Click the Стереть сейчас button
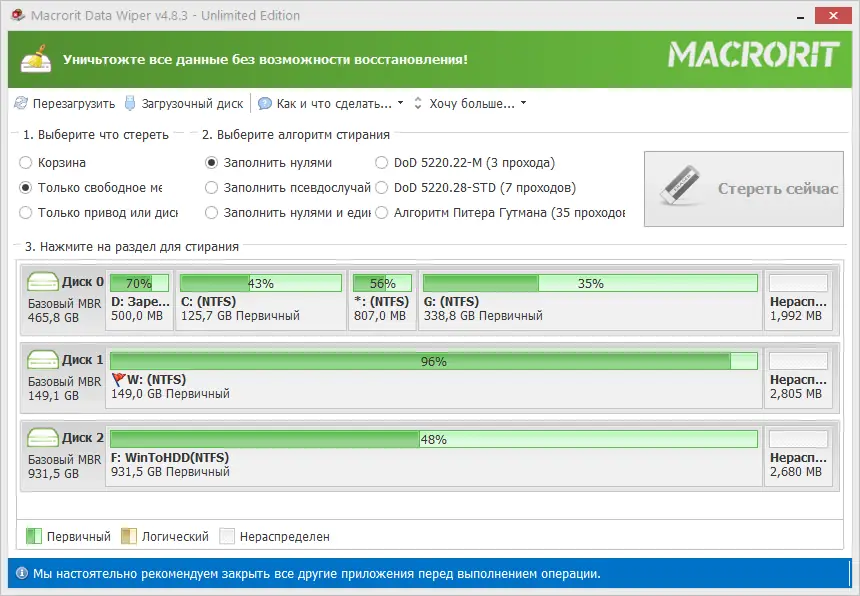Screen dimensions: 860x596 [744, 189]
